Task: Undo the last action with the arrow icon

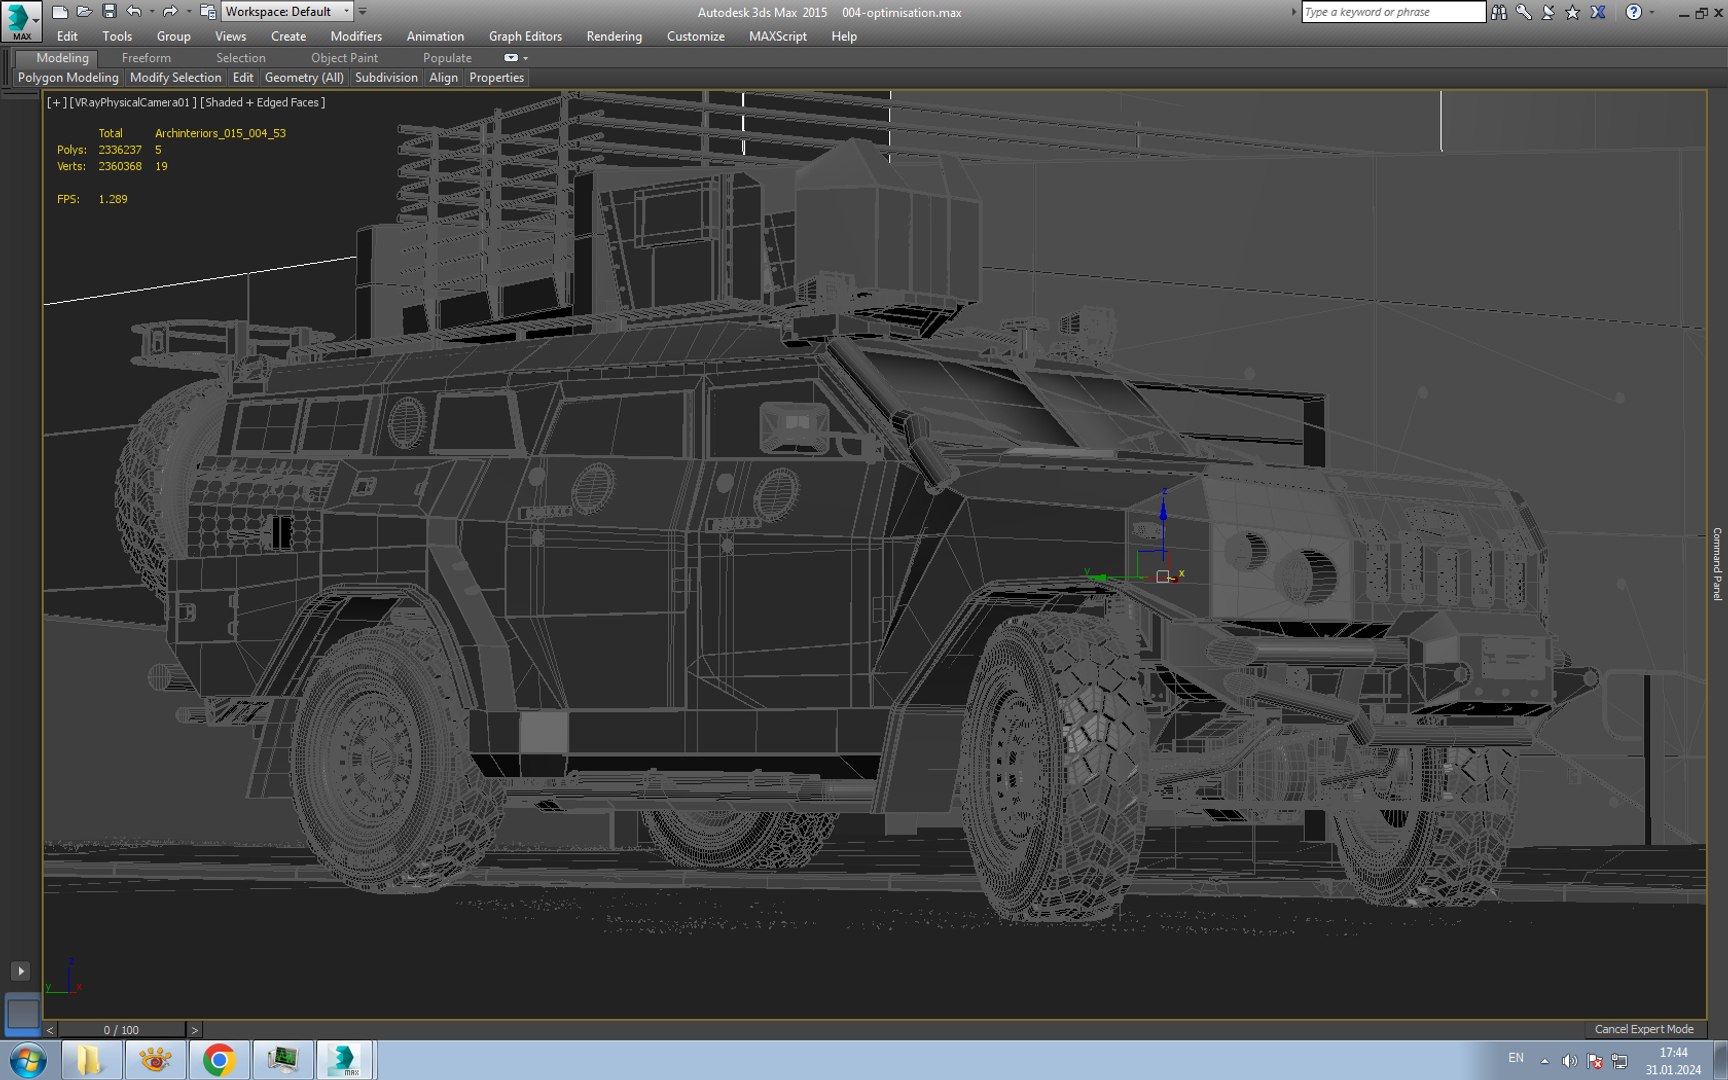Action: coord(134,12)
